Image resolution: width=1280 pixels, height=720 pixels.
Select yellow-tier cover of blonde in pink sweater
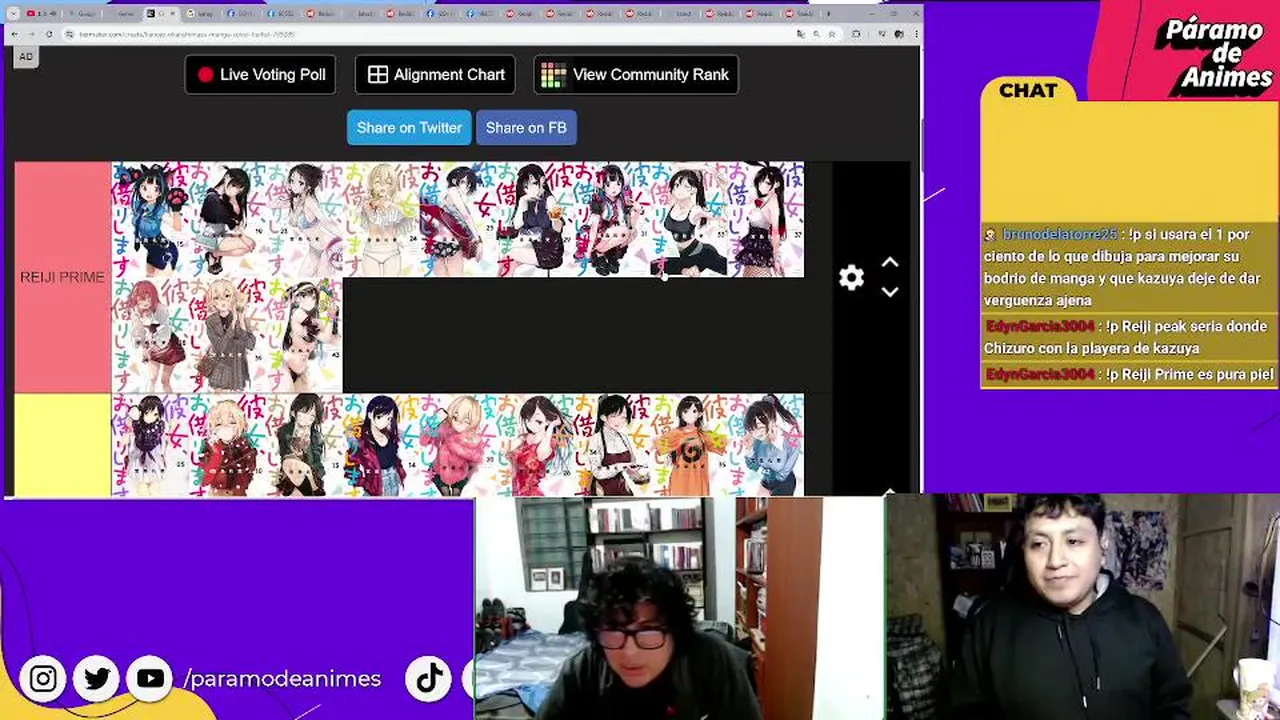point(458,445)
